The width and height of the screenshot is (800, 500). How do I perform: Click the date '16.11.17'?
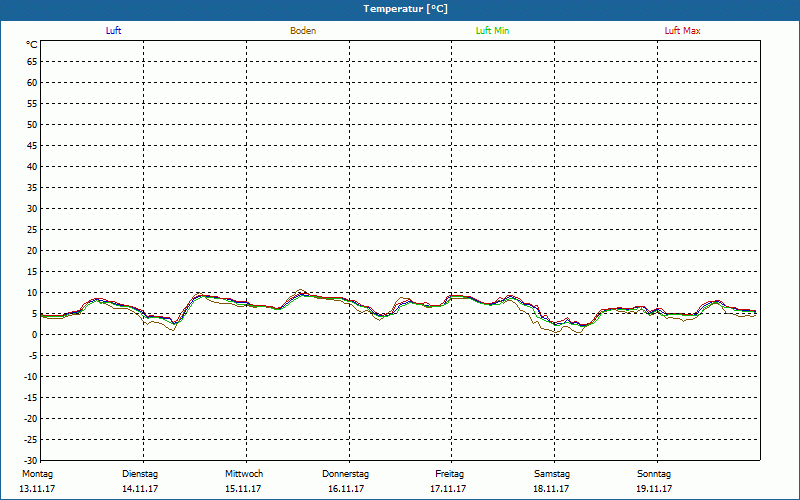click(346, 489)
